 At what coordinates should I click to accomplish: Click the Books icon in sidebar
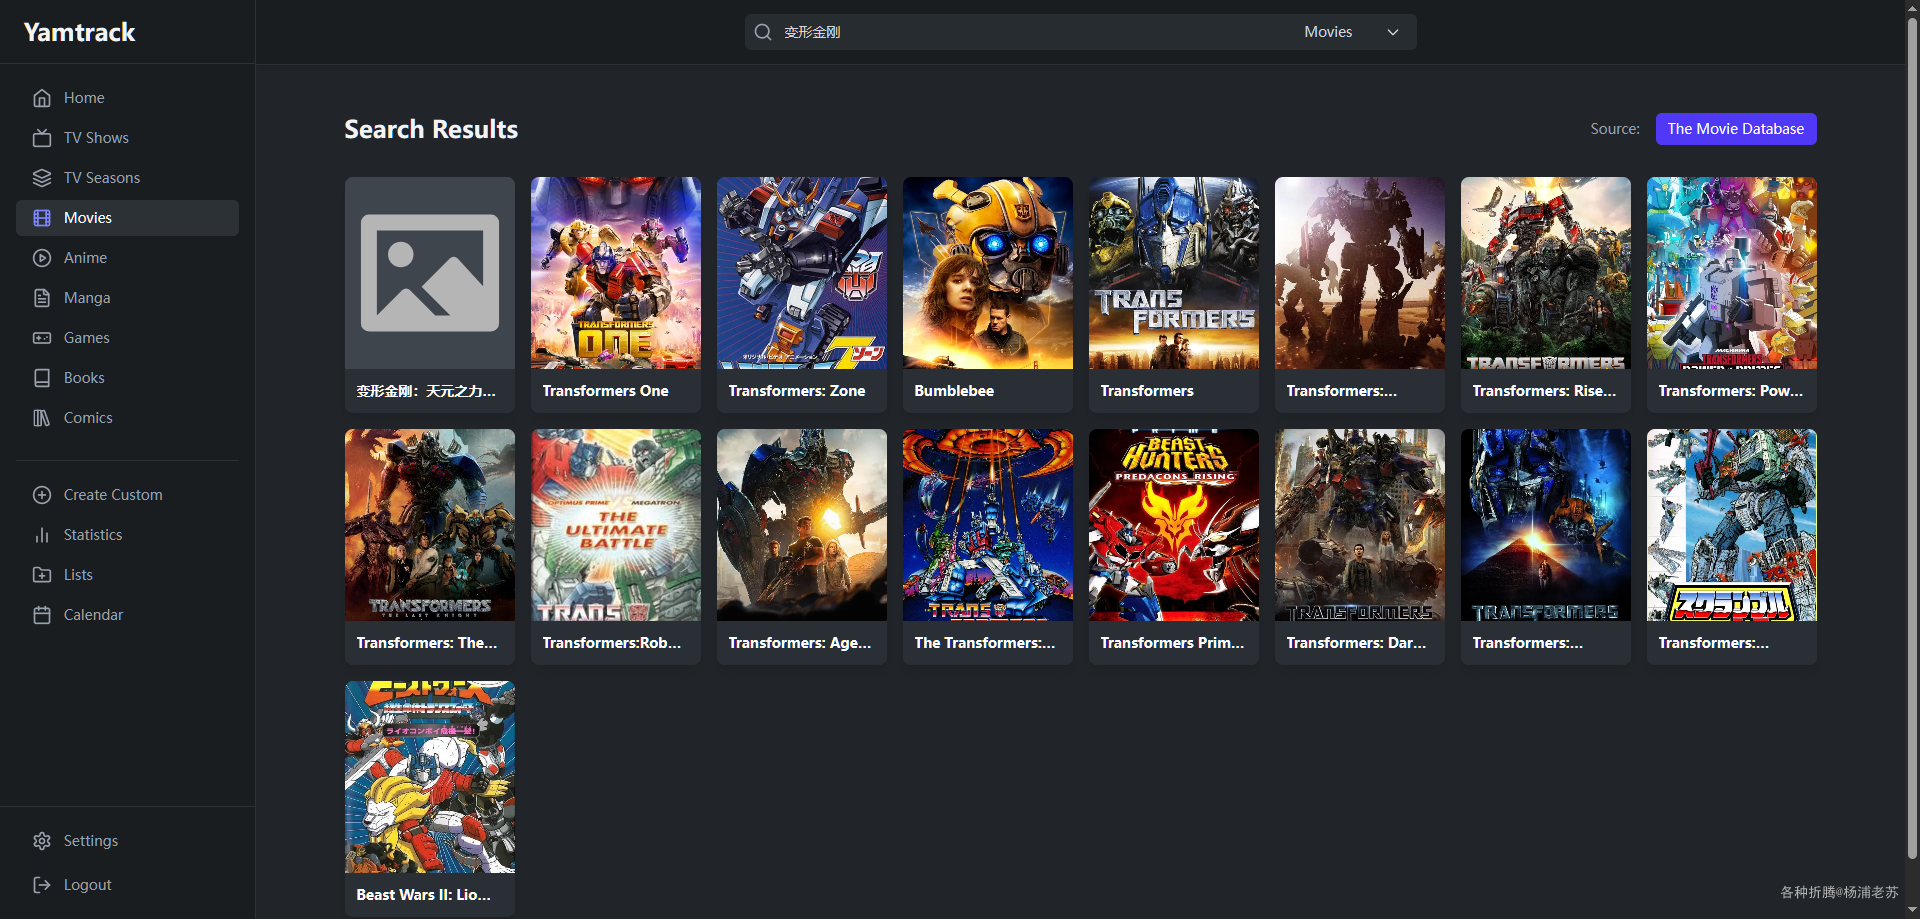pos(42,378)
